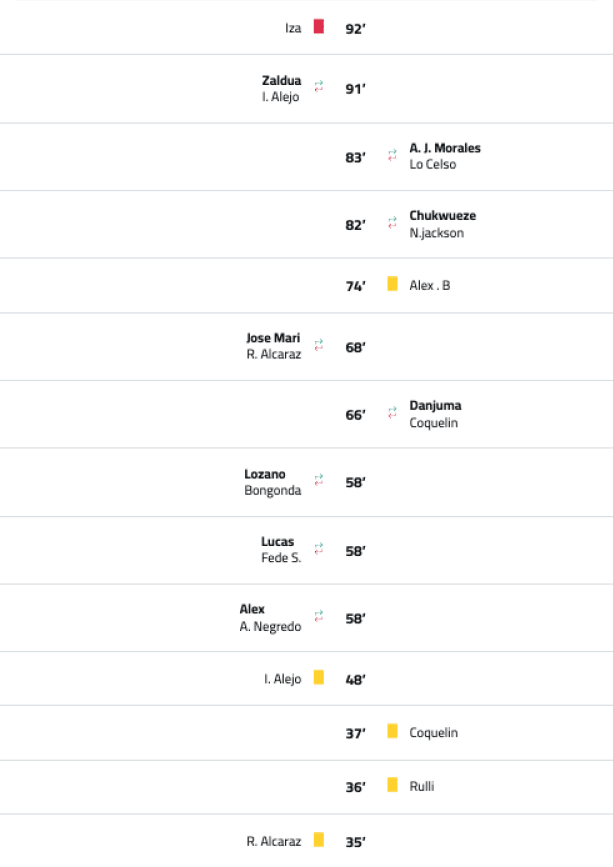Click yellow card icon beside Alex . B
This screenshot has height=867, width=613.
(x=393, y=284)
